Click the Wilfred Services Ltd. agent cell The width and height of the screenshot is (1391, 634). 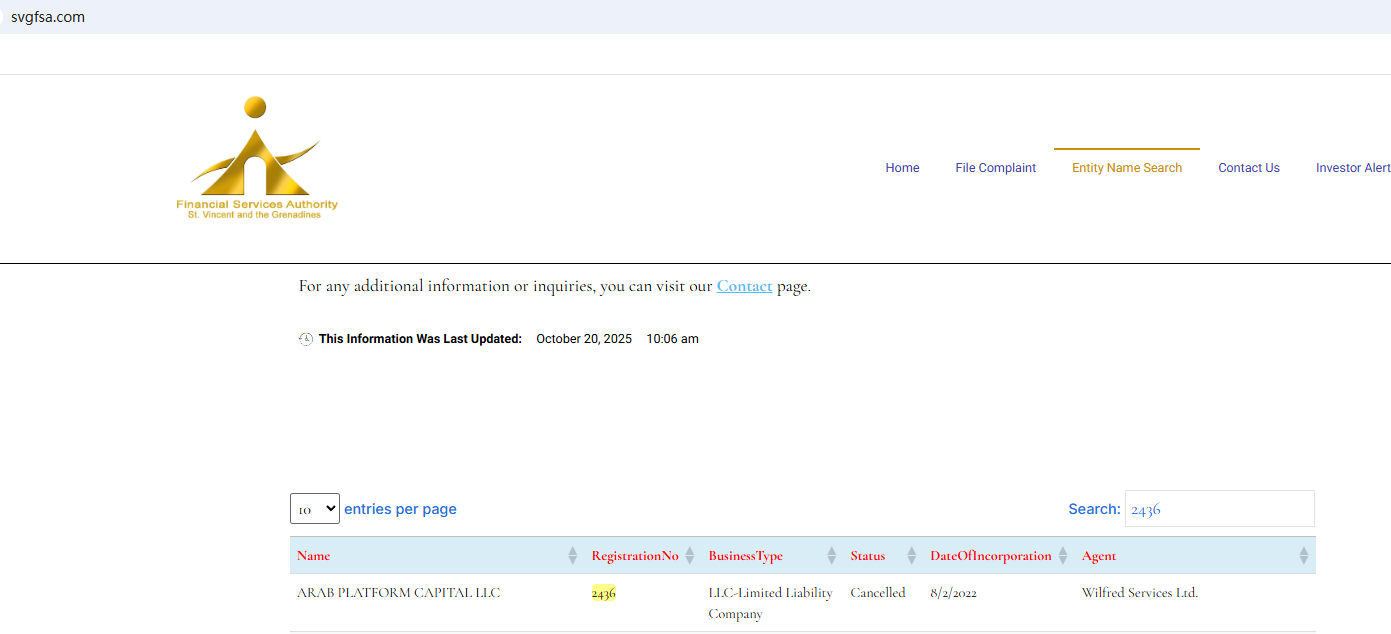coord(1139,593)
